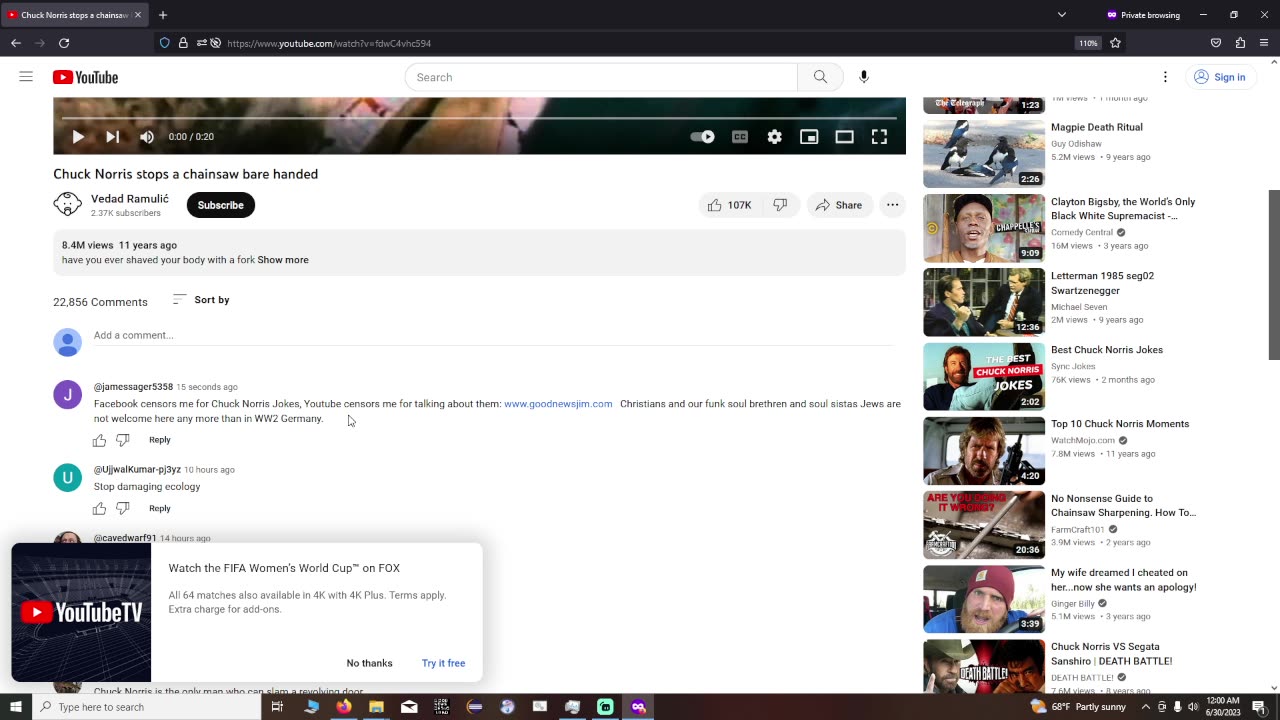This screenshot has width=1280, height=720.
Task: Play the Chuck Norris video
Action: point(78,137)
